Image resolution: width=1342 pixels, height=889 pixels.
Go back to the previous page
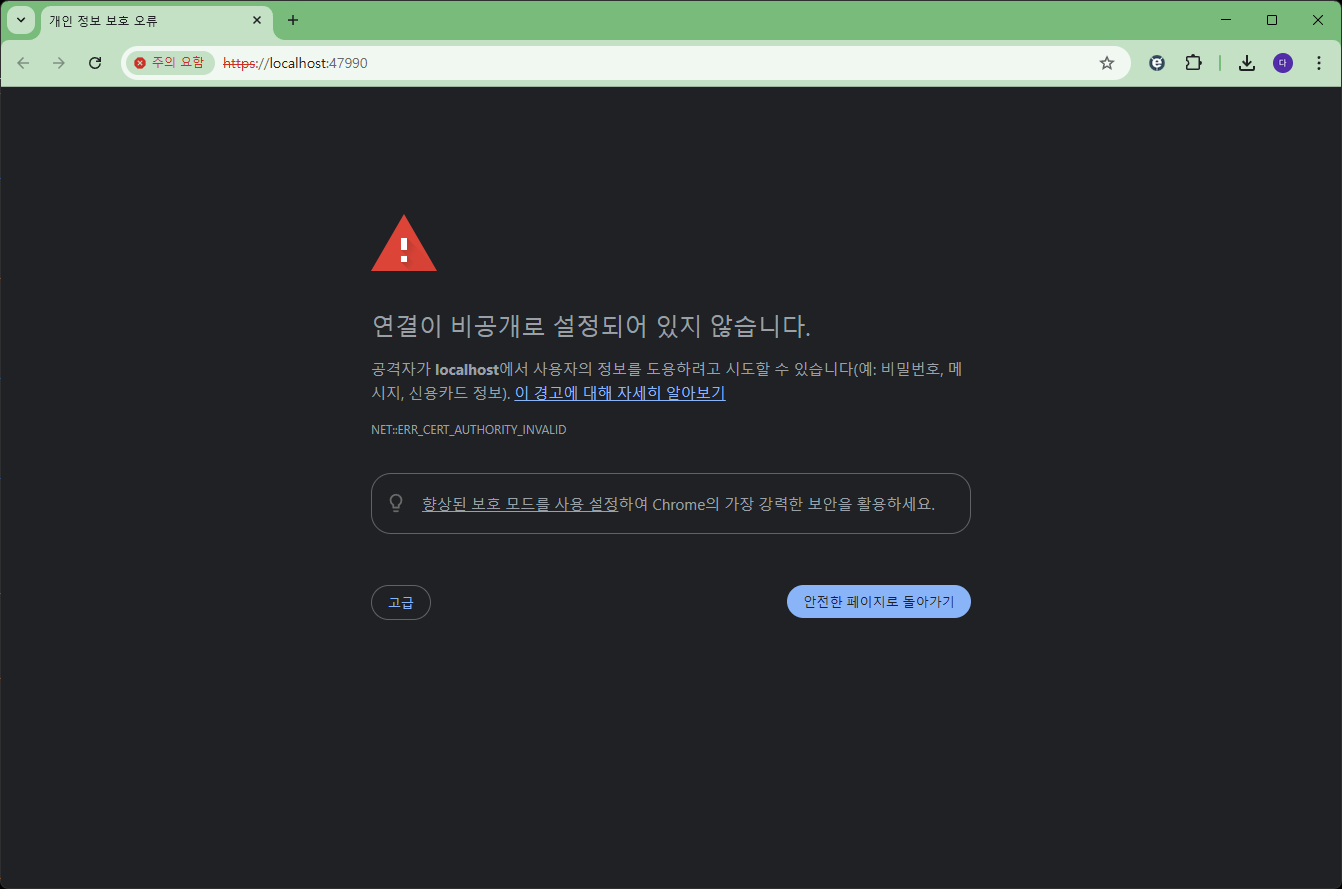(x=23, y=63)
